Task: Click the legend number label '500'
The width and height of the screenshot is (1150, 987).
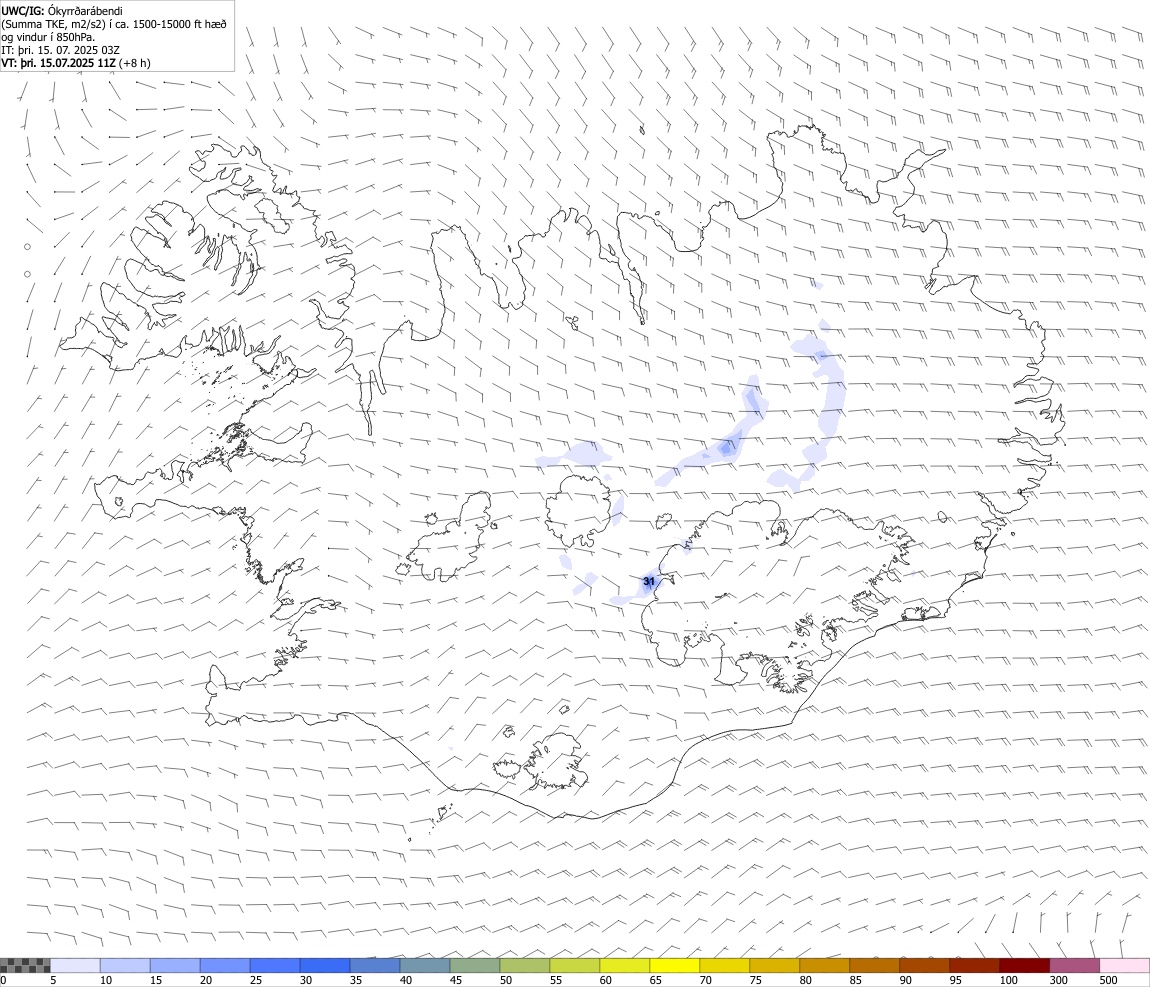Action: click(x=1108, y=980)
